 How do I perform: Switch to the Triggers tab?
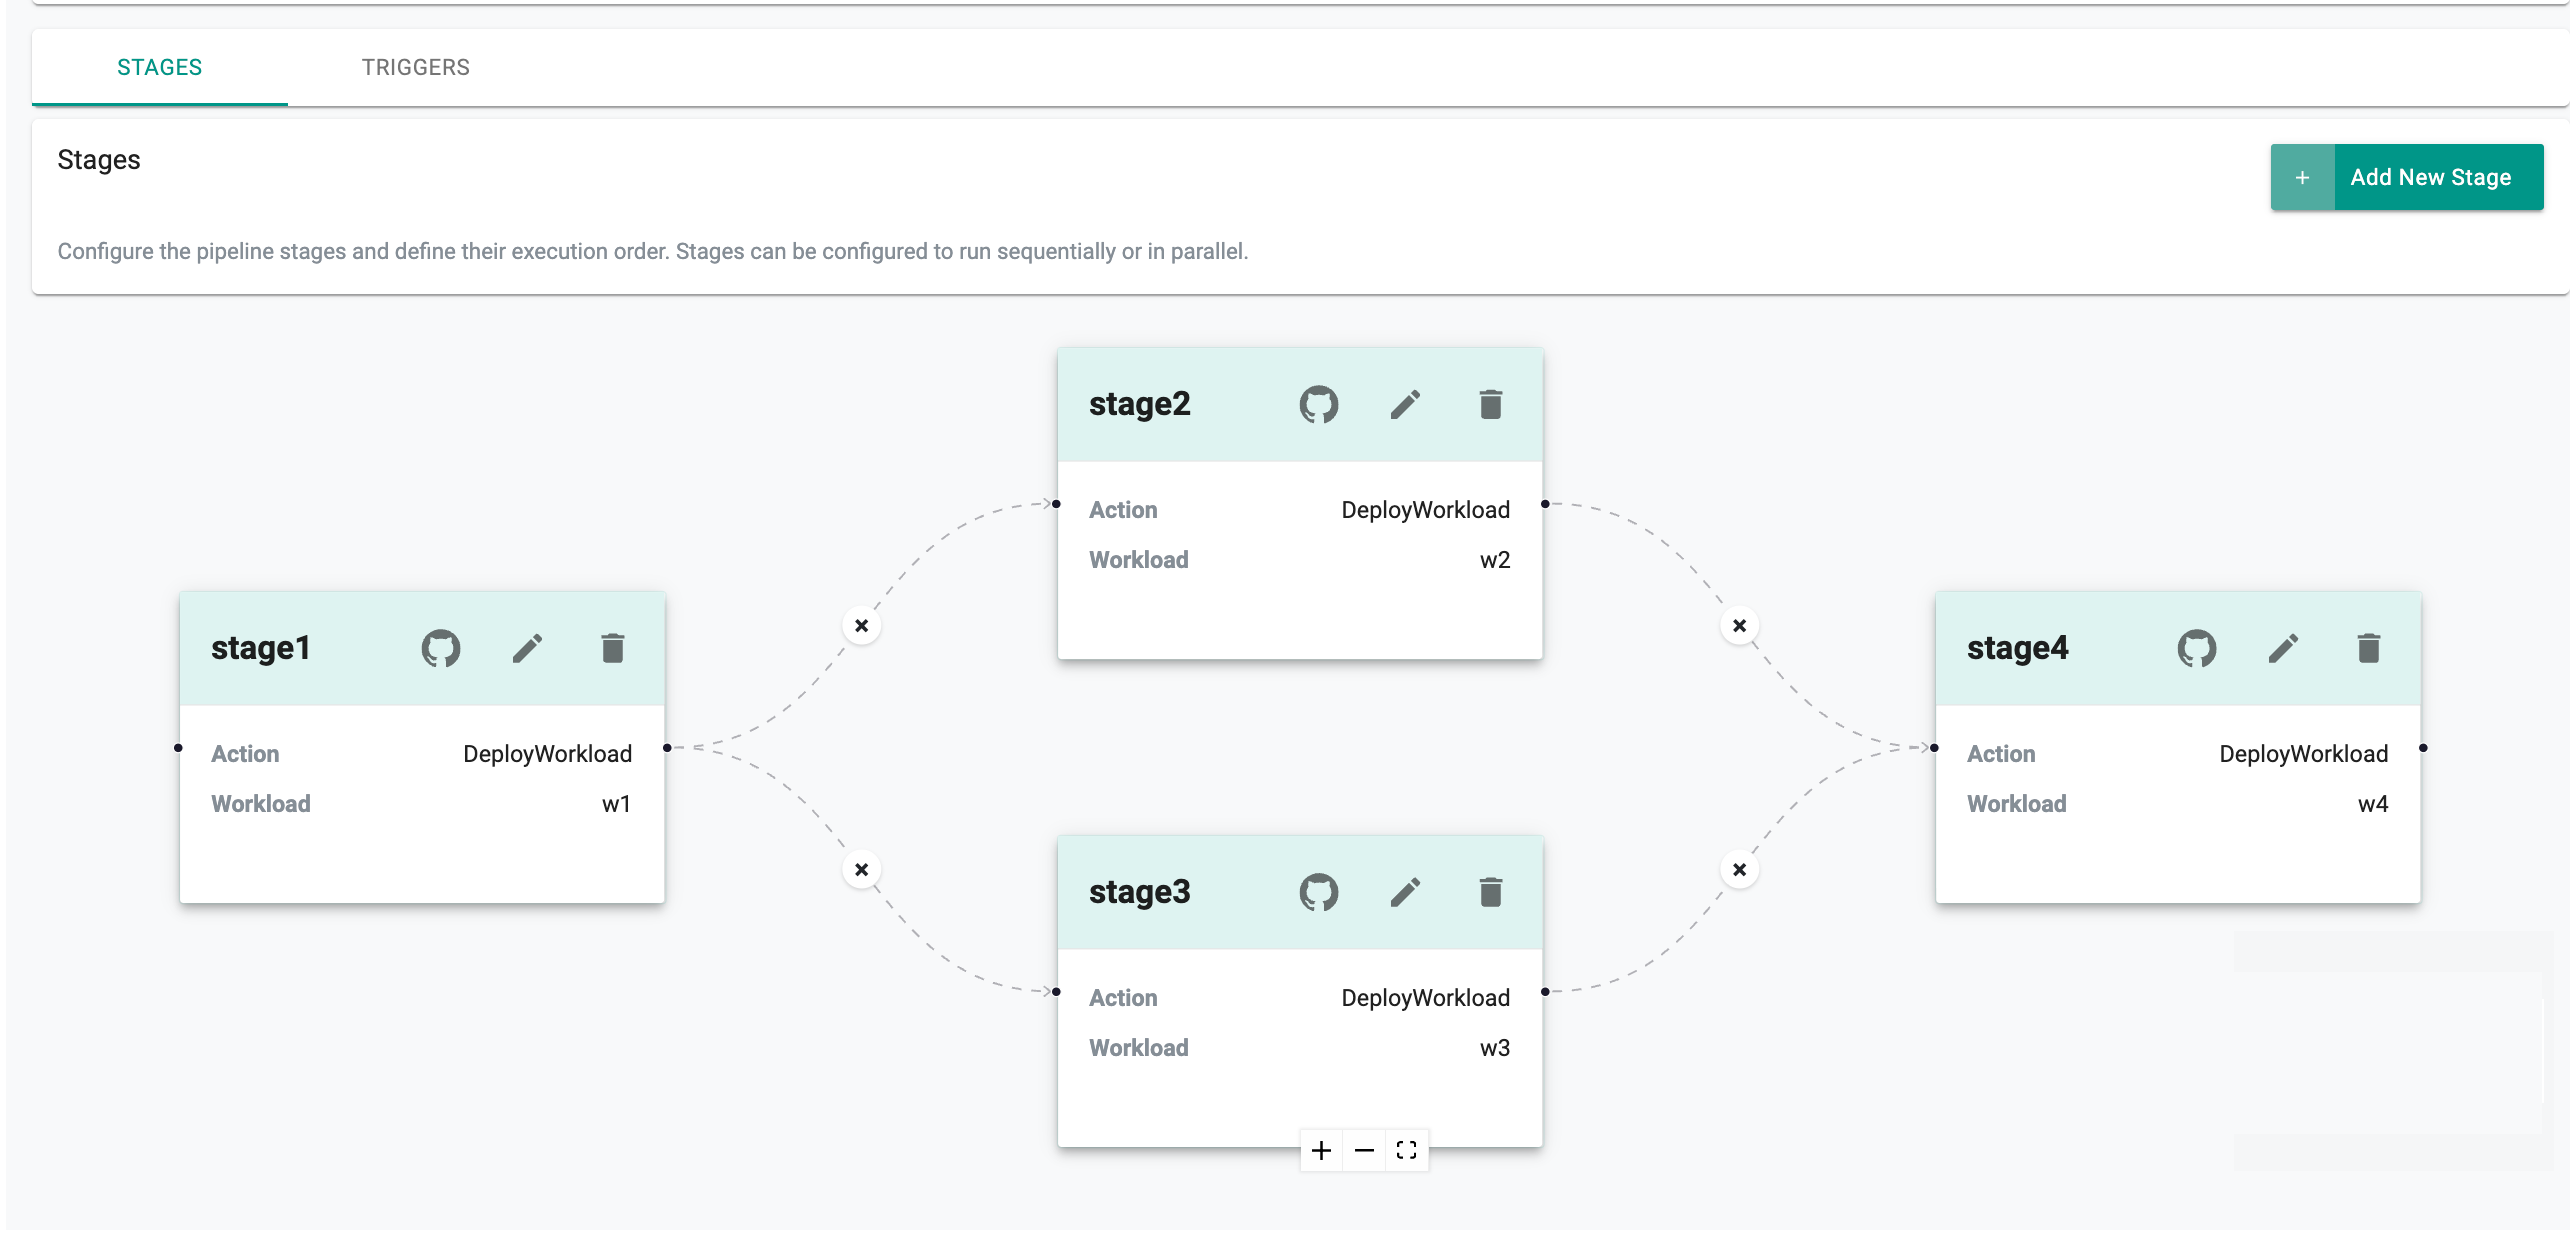(415, 67)
